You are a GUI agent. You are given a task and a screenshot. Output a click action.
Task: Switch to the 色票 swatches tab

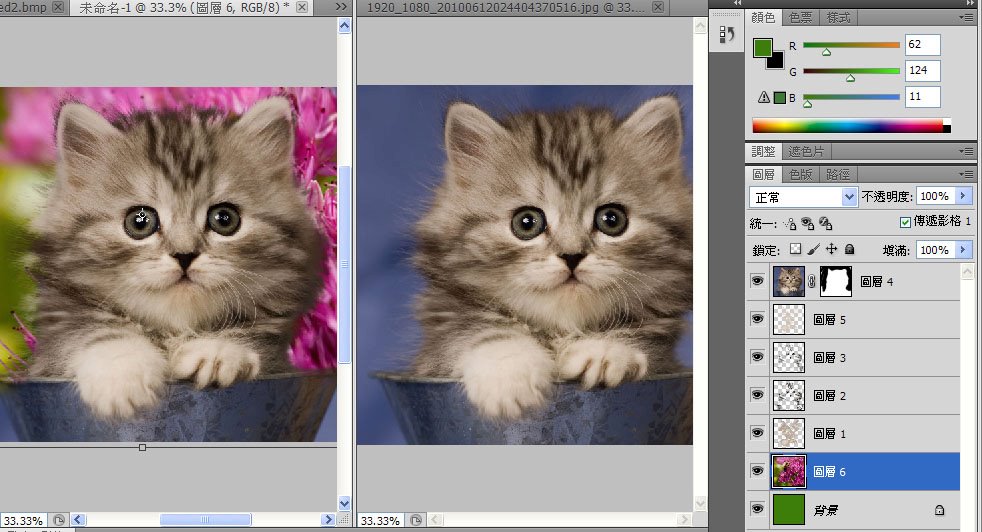click(x=800, y=18)
